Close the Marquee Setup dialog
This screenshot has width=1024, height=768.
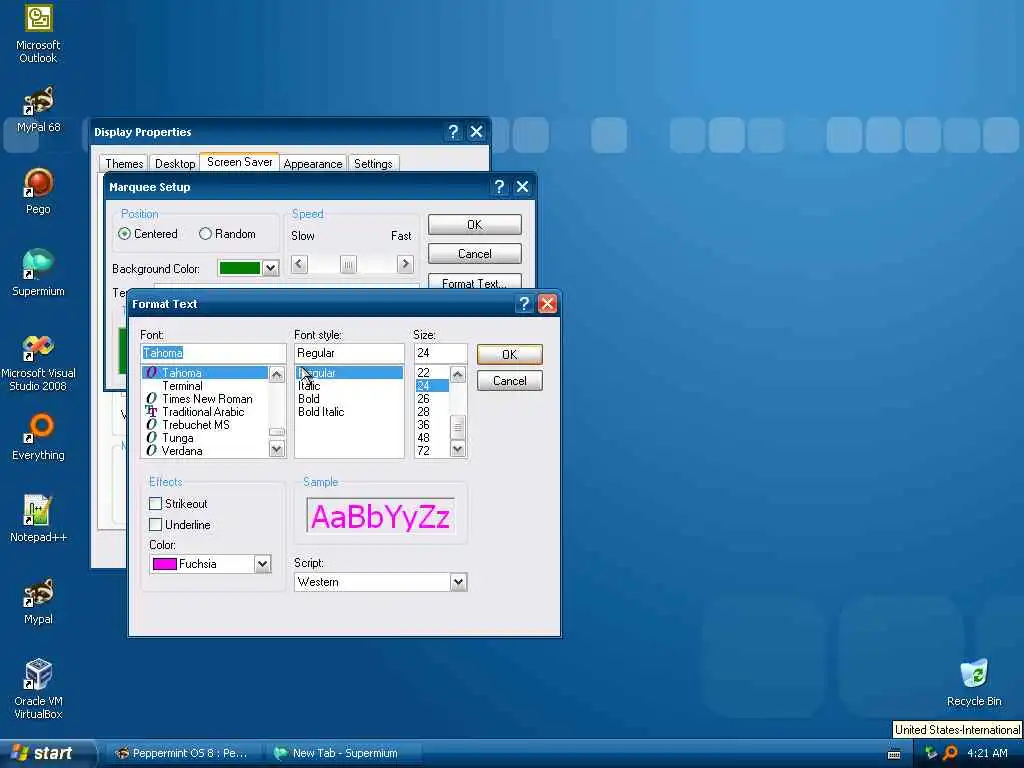coord(522,187)
